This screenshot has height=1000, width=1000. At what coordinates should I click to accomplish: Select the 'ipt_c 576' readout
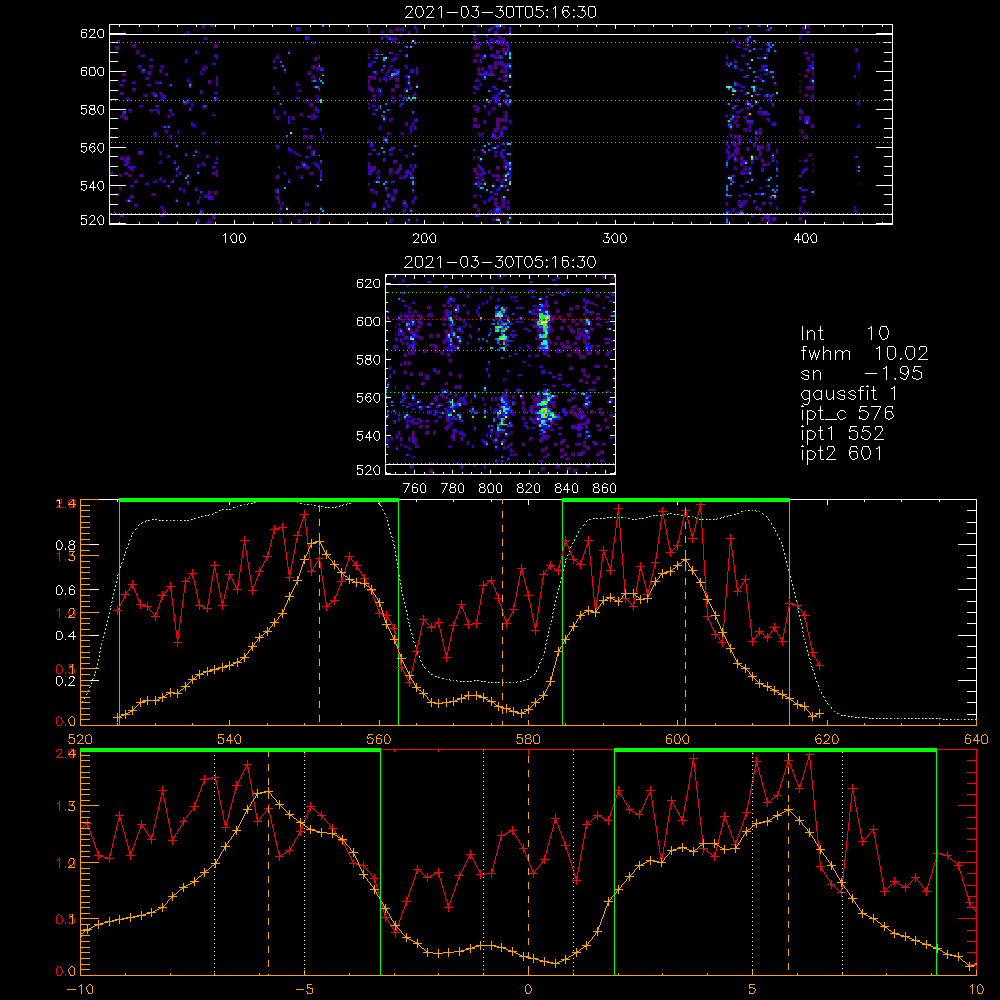point(848,415)
